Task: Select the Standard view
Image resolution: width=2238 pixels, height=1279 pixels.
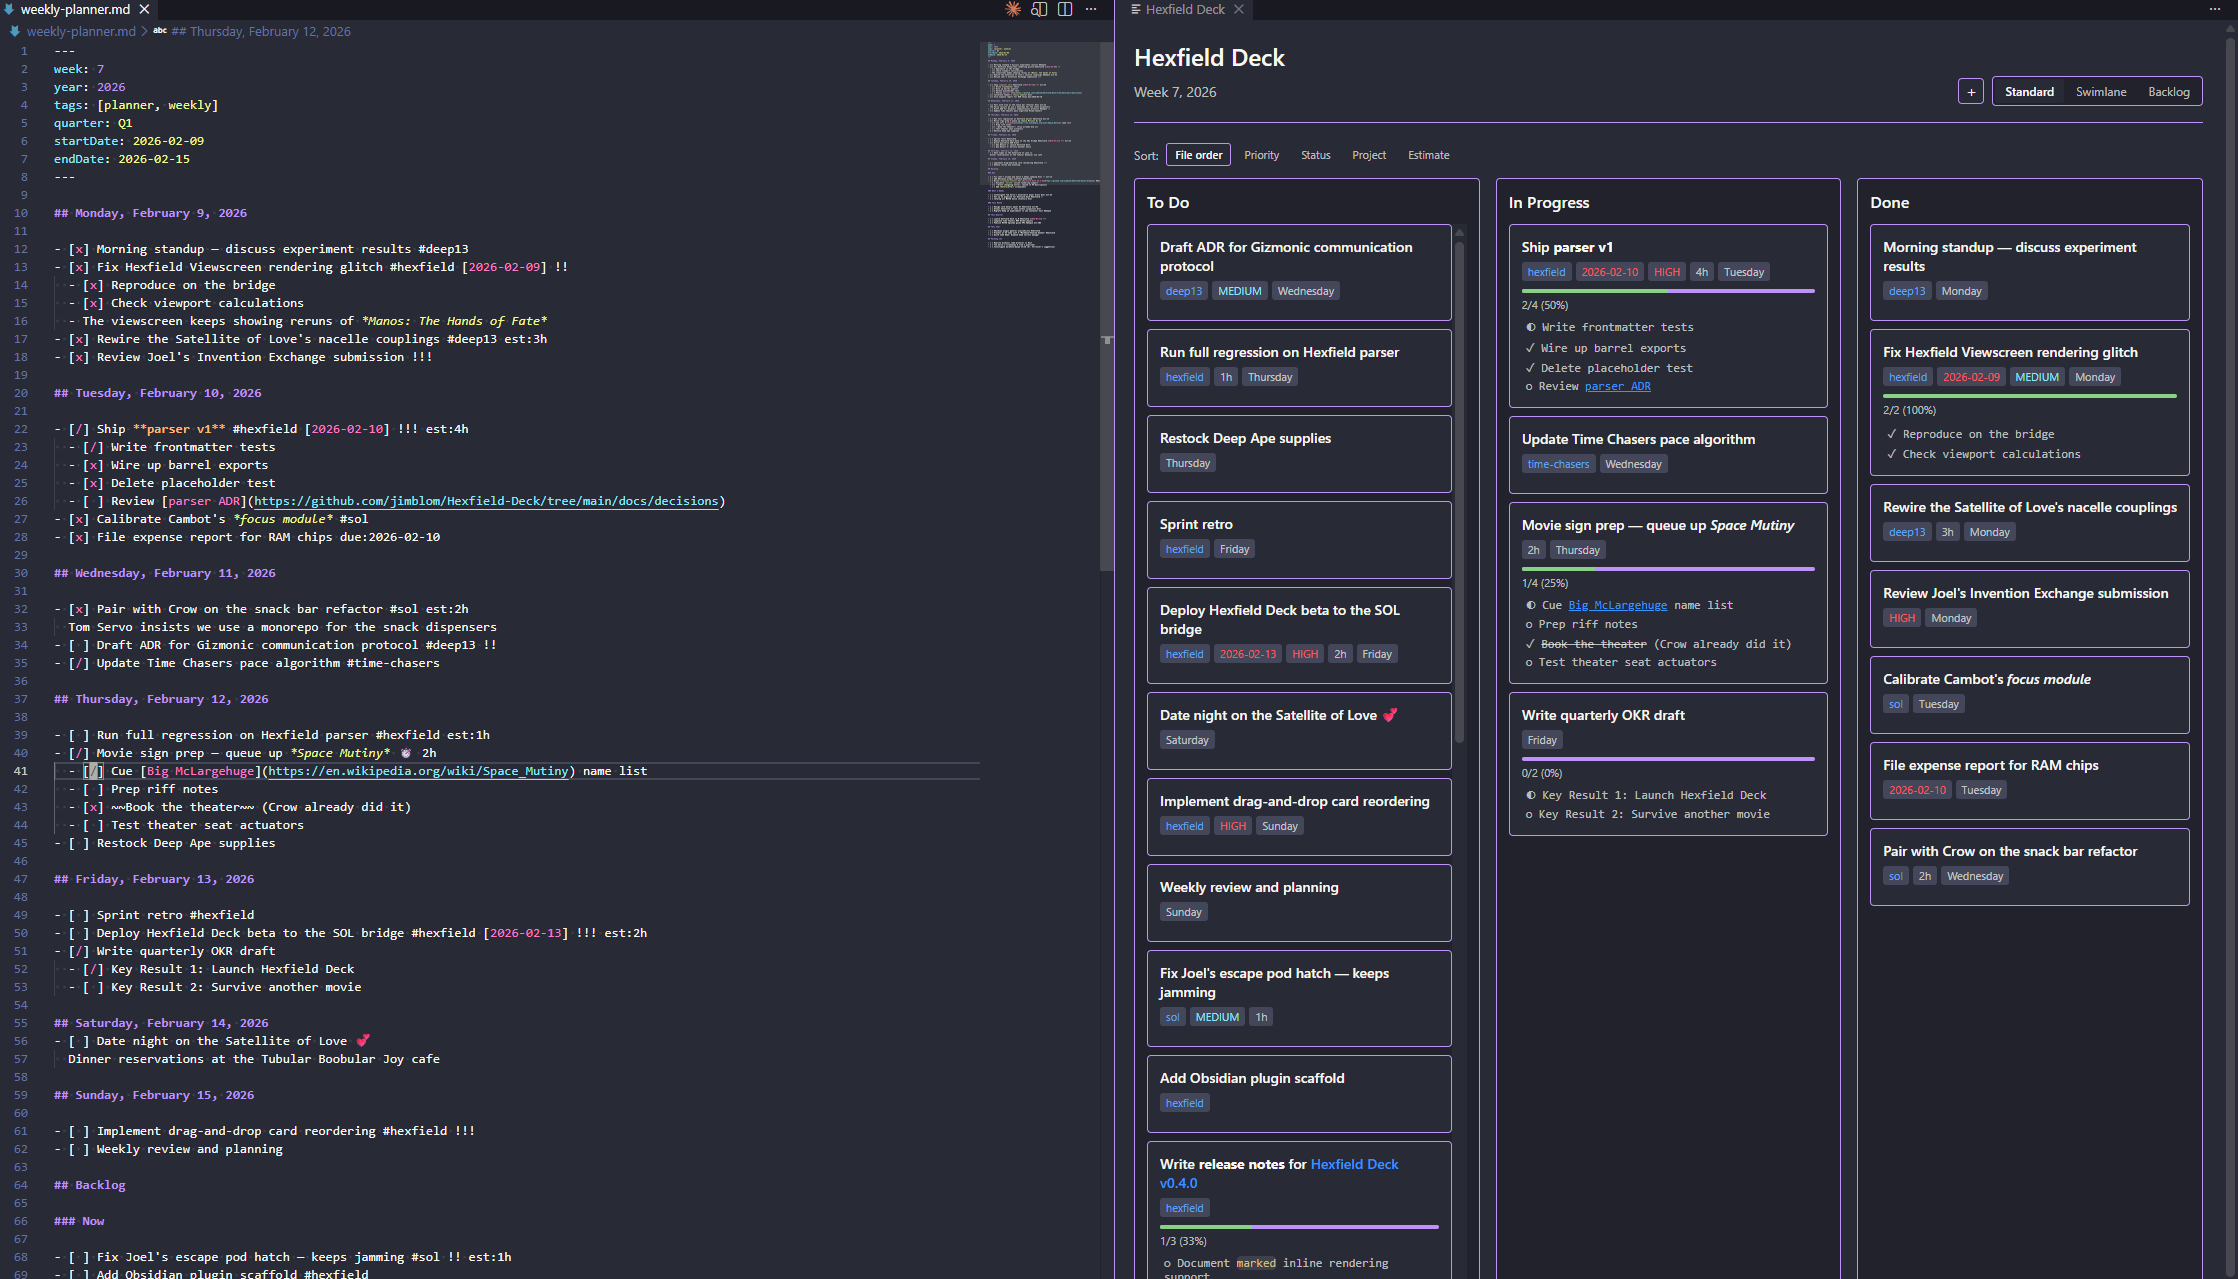Action: point(2029,92)
